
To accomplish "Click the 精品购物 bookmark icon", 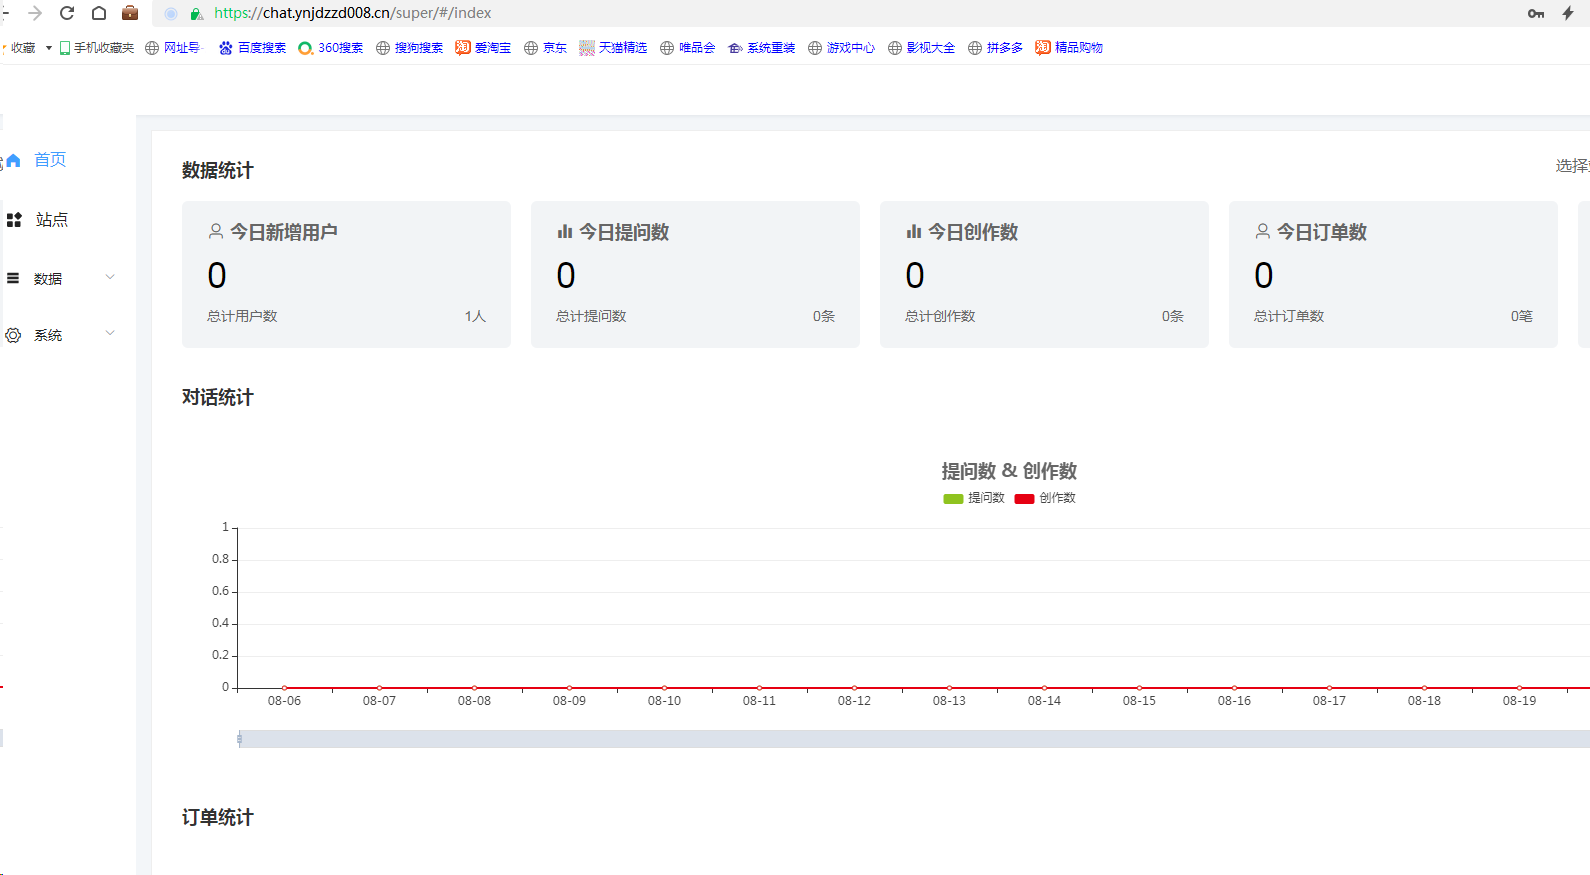I will pyautogui.click(x=1043, y=48).
